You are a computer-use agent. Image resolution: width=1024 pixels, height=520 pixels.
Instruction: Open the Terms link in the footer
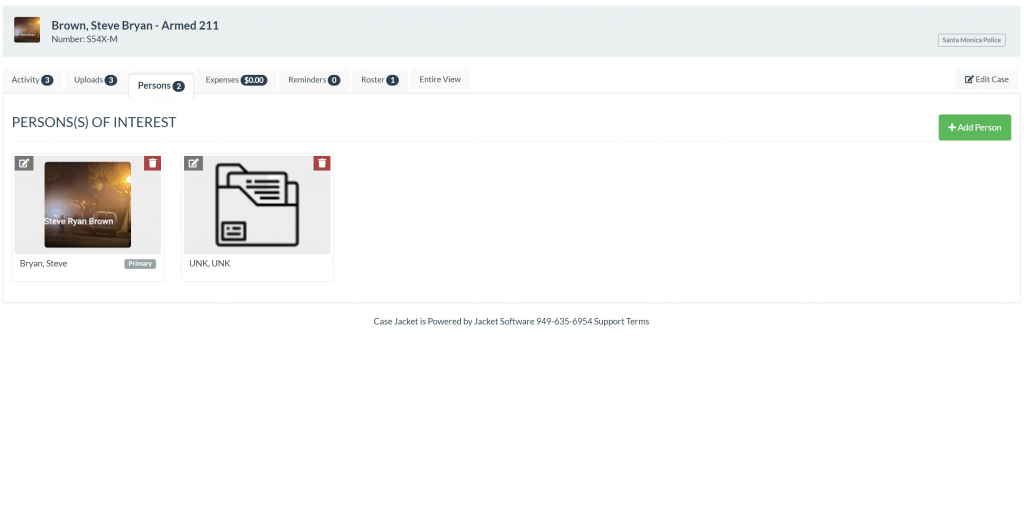(638, 322)
